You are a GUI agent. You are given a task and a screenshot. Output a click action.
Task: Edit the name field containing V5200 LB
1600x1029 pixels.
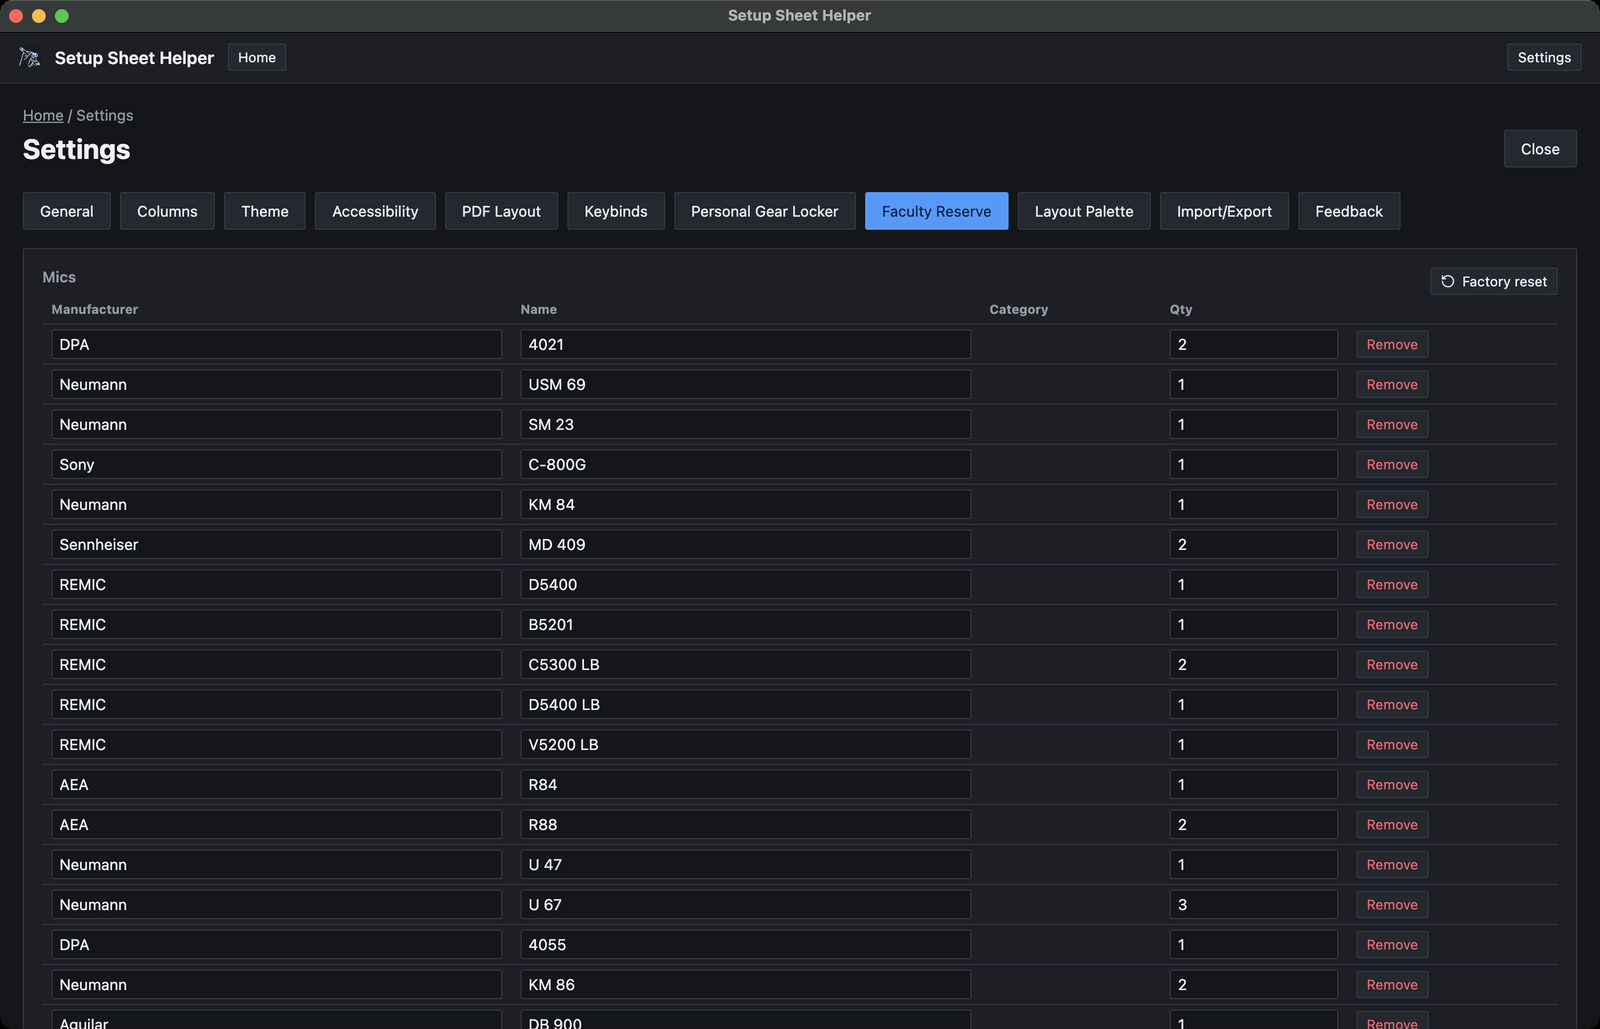click(x=745, y=744)
